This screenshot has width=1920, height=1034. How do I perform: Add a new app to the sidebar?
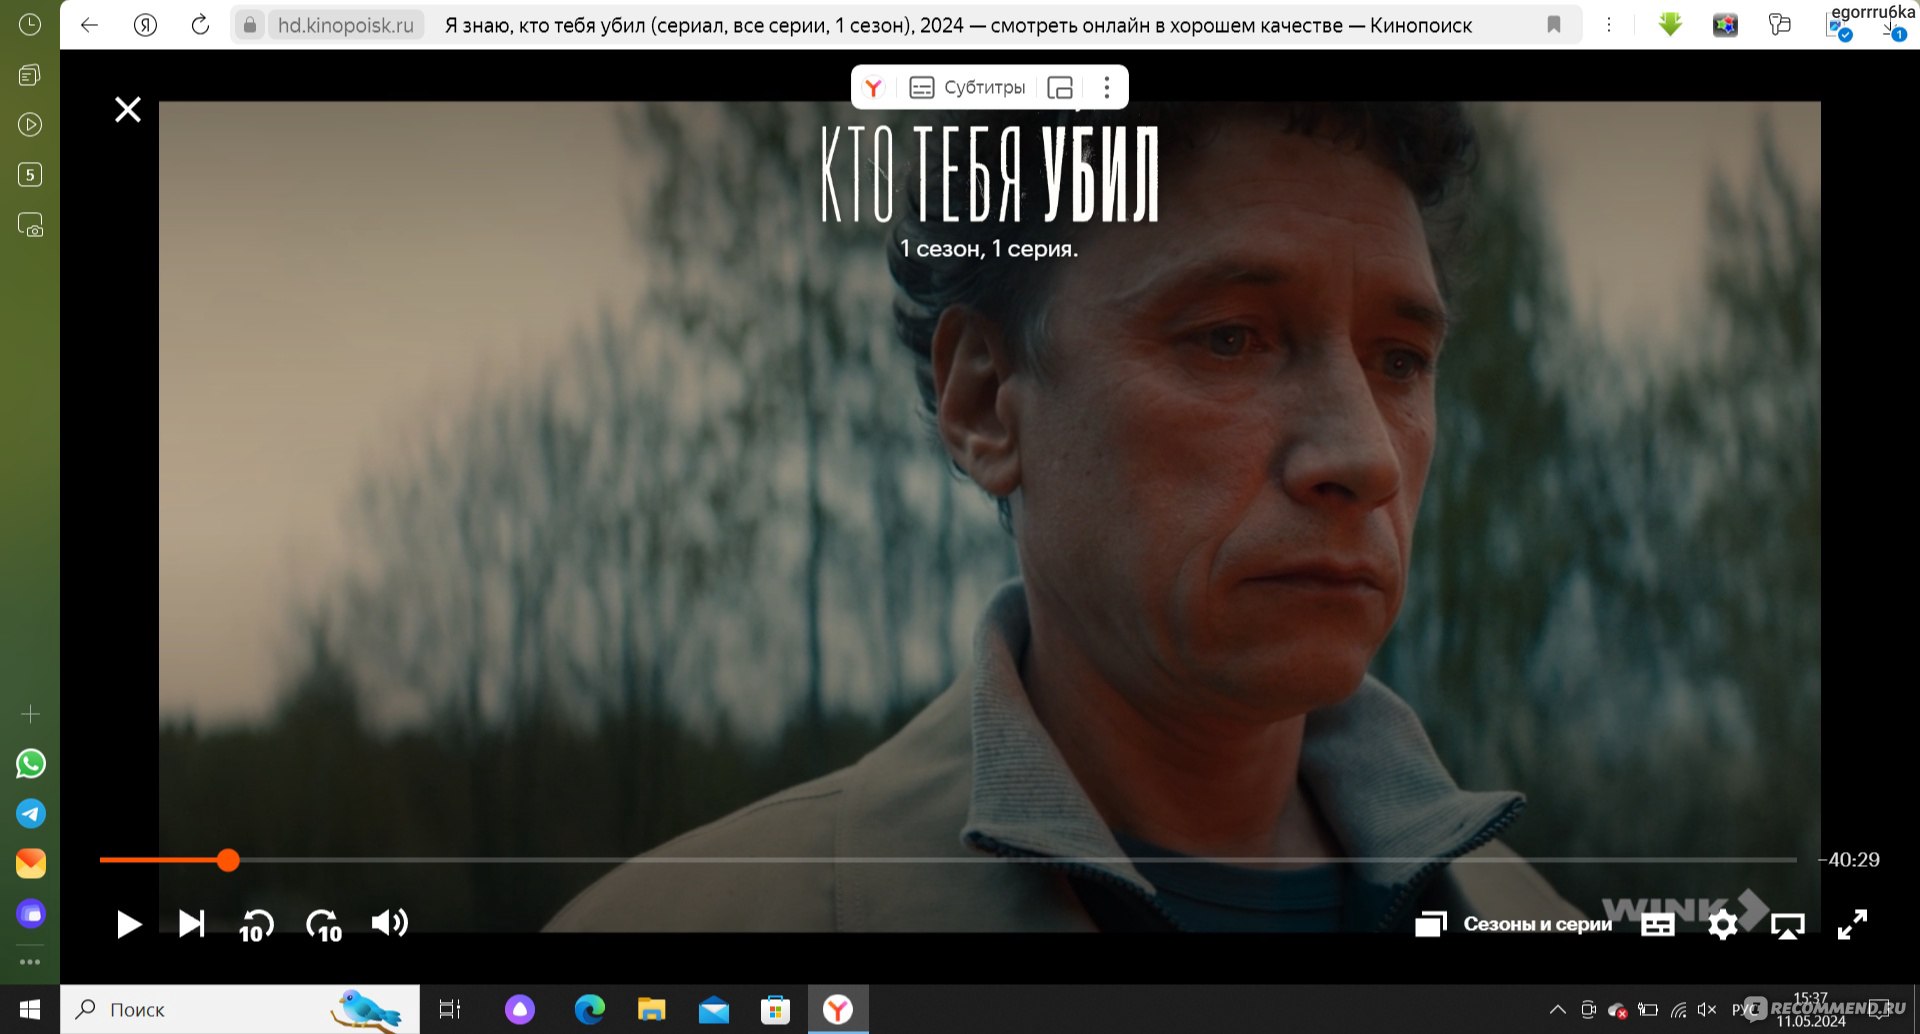tap(30, 714)
